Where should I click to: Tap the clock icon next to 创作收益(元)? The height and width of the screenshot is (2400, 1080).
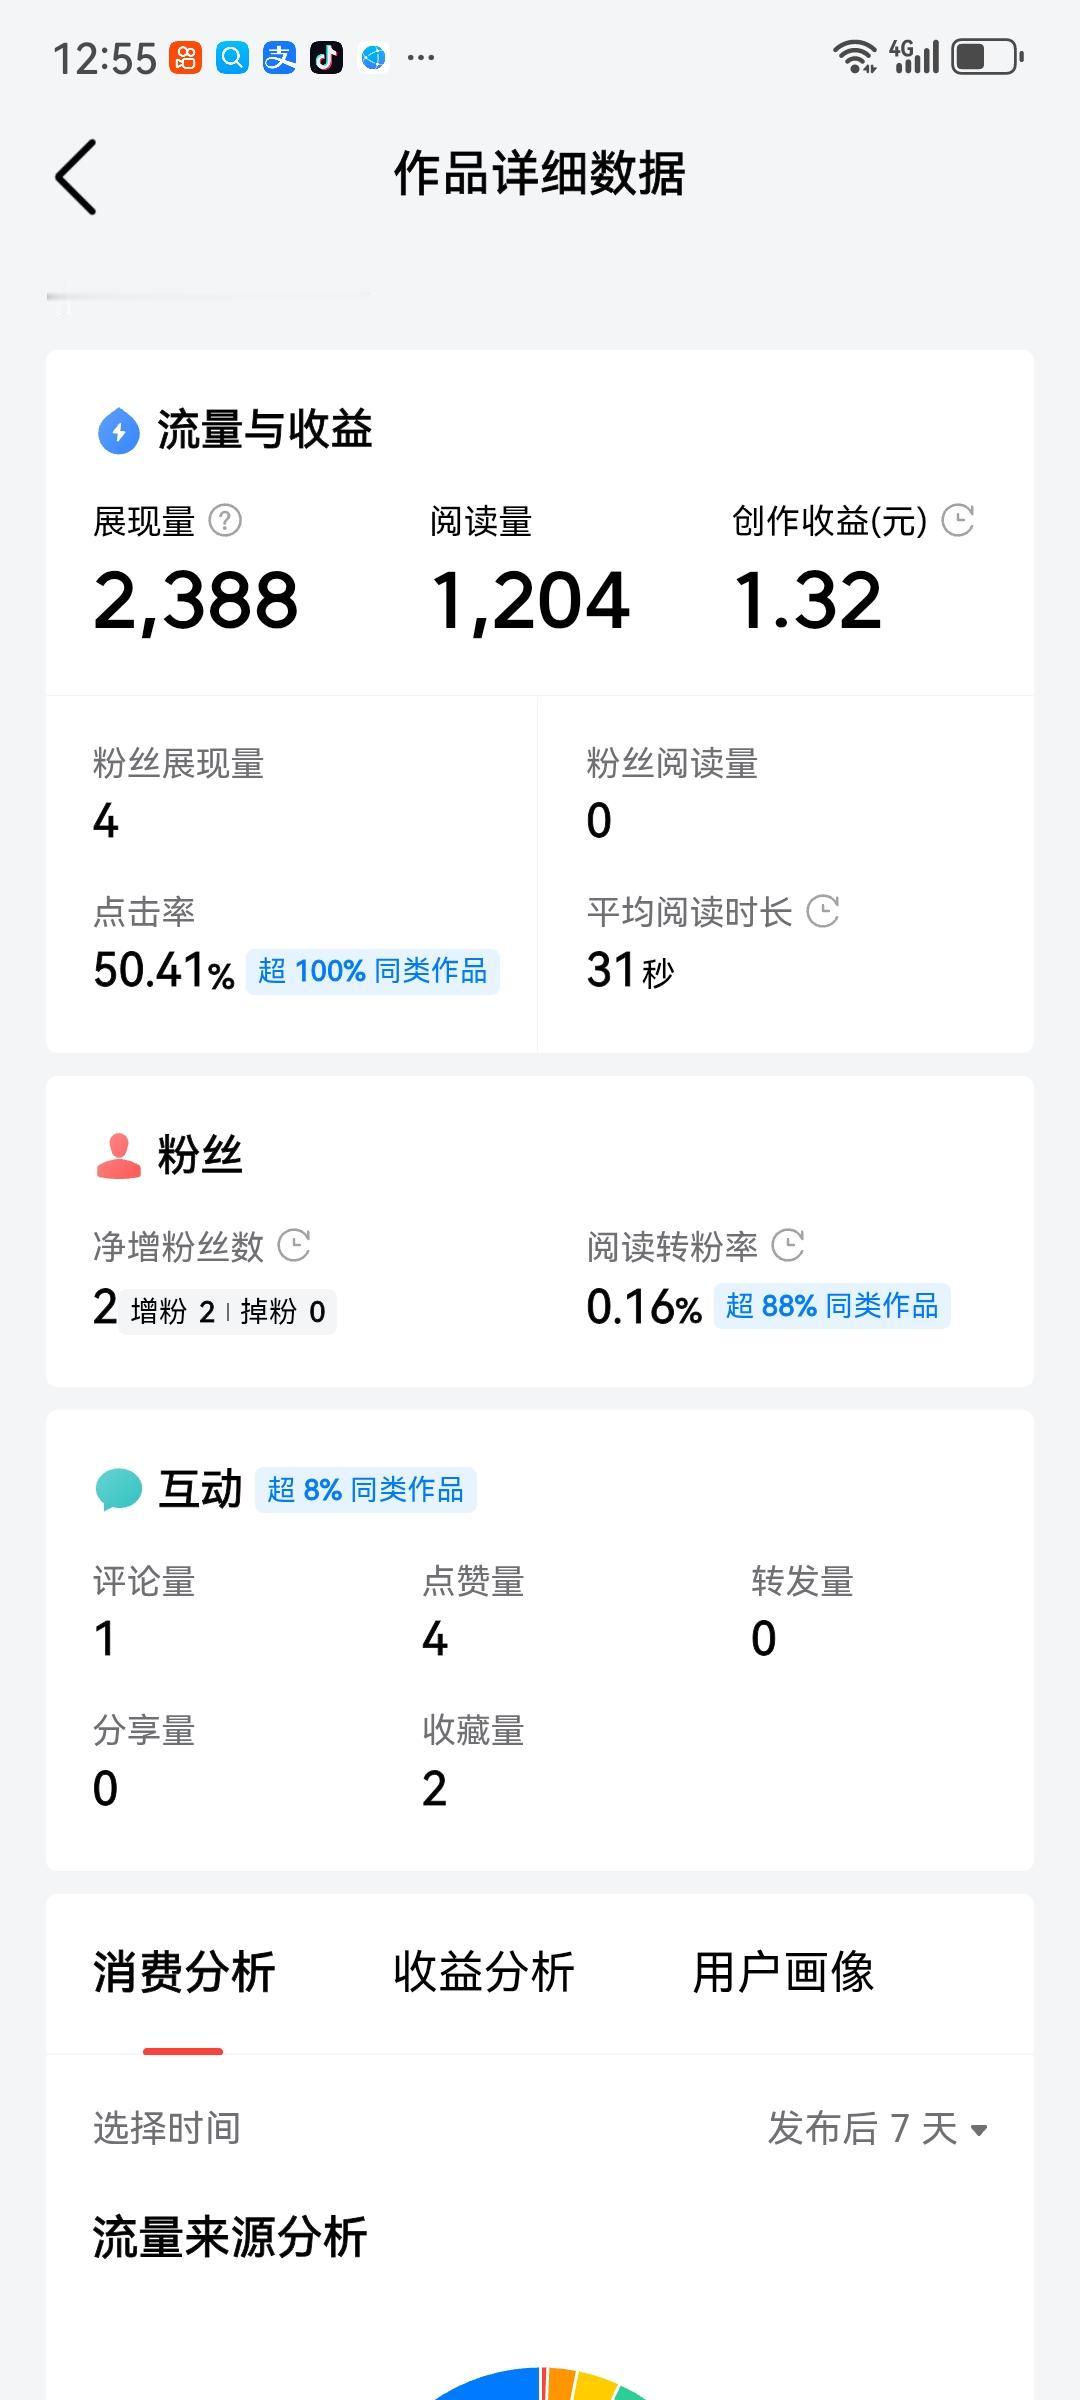tap(958, 520)
